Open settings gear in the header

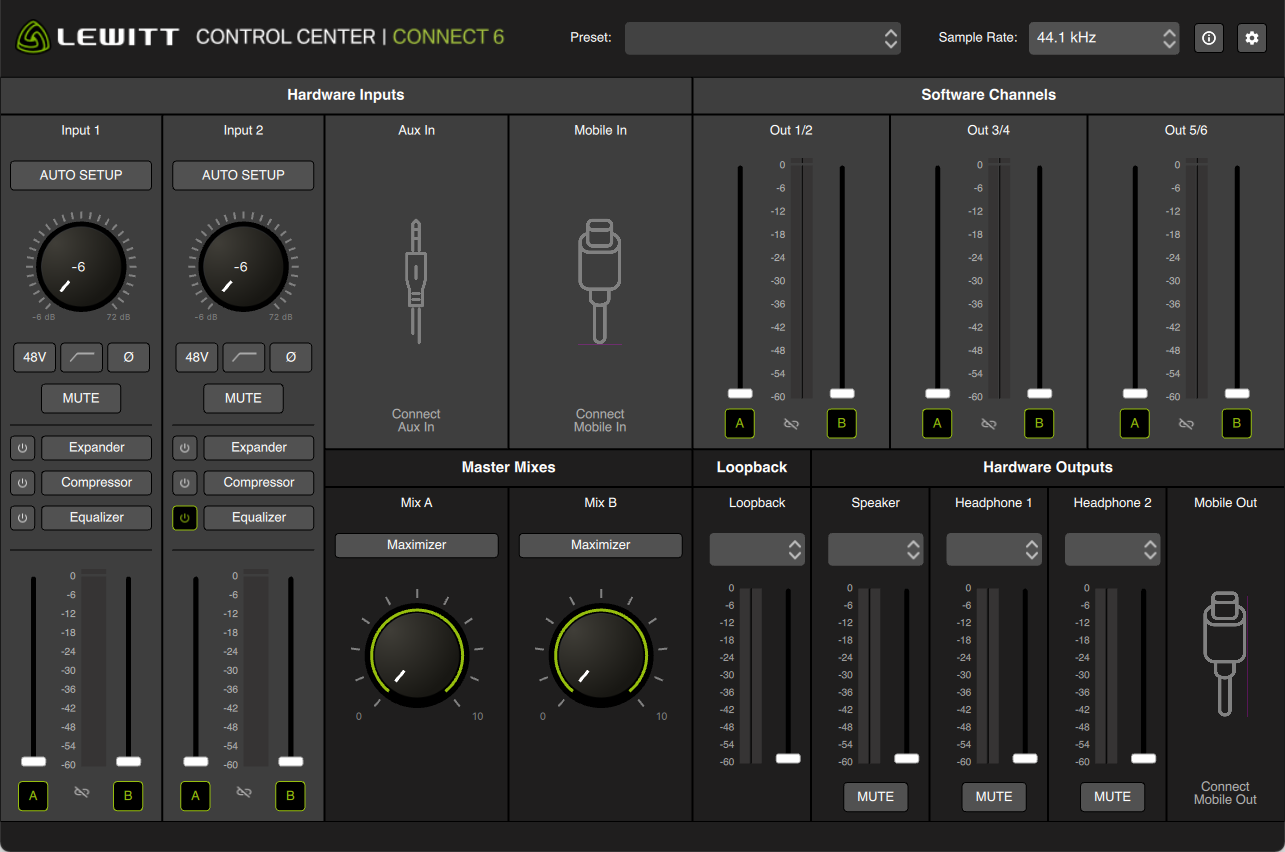point(1251,38)
